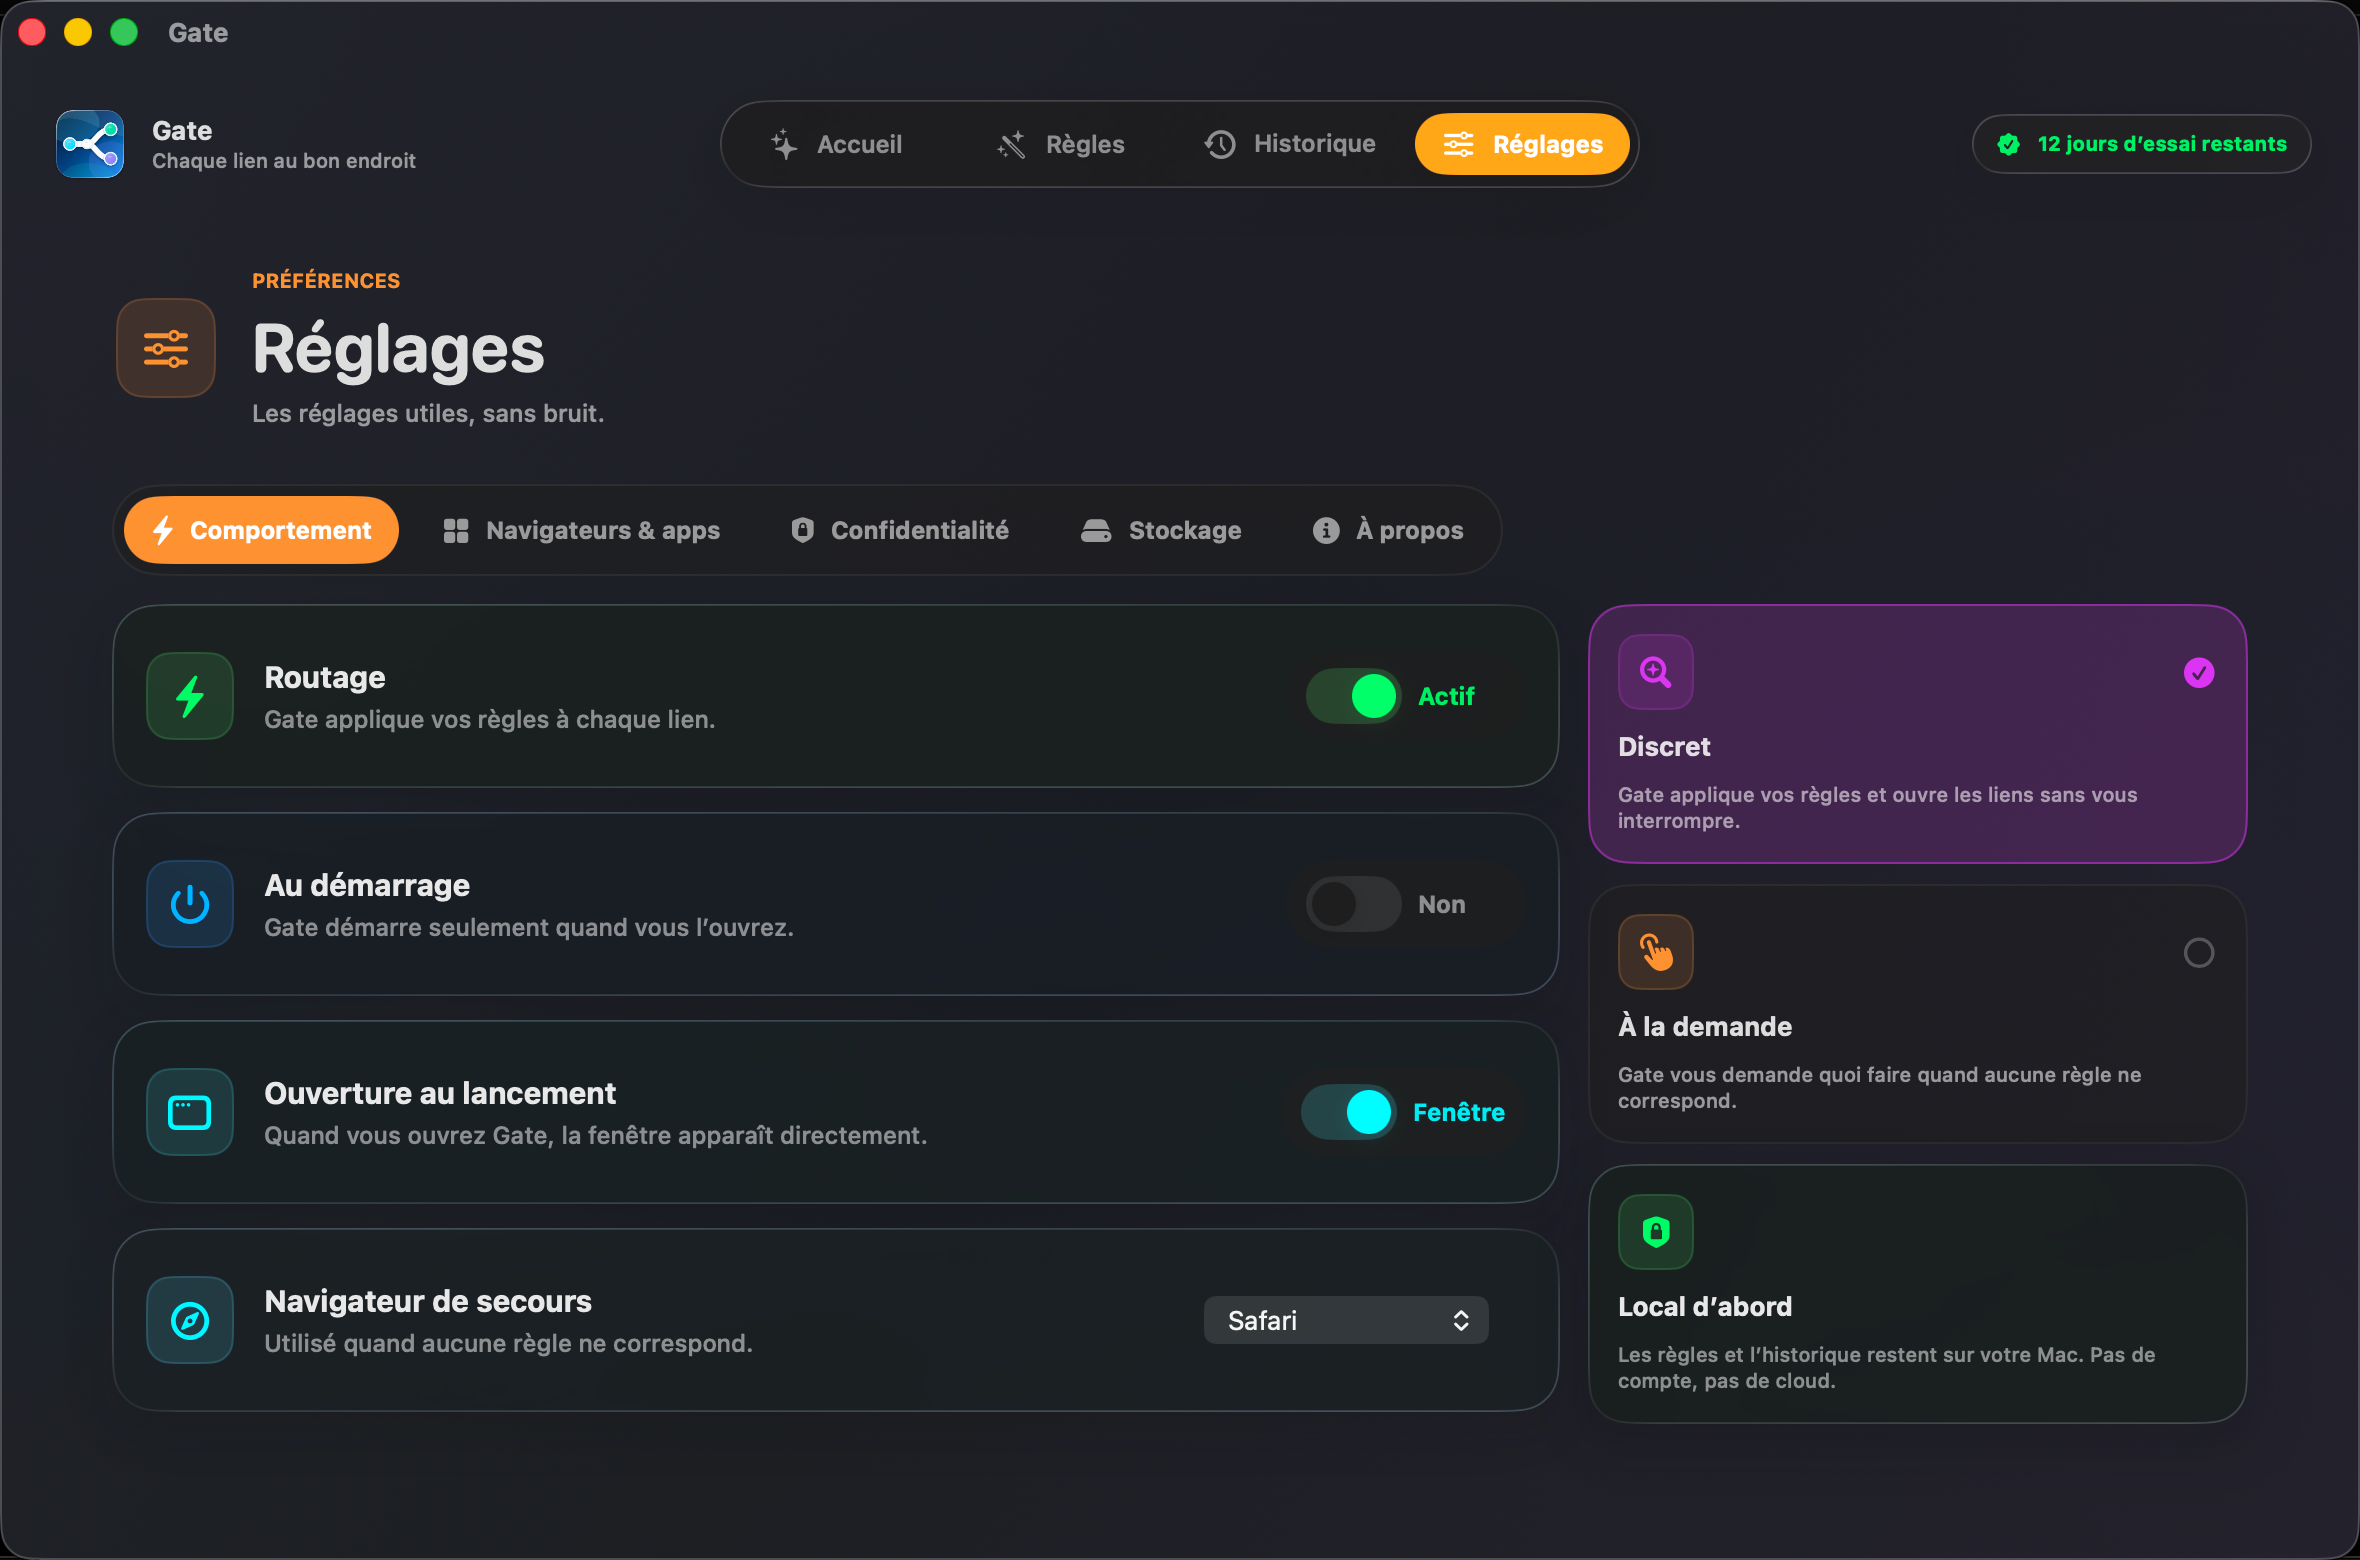Click the Discret card title
Screen dimensions: 2360x1560
[x=1664, y=747]
